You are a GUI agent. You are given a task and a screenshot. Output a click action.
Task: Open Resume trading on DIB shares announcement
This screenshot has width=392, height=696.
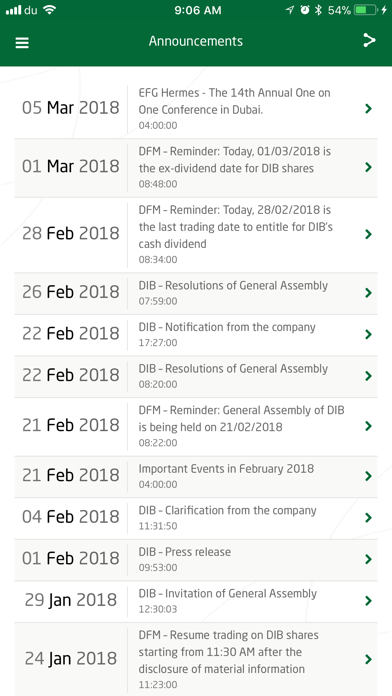coord(196,659)
